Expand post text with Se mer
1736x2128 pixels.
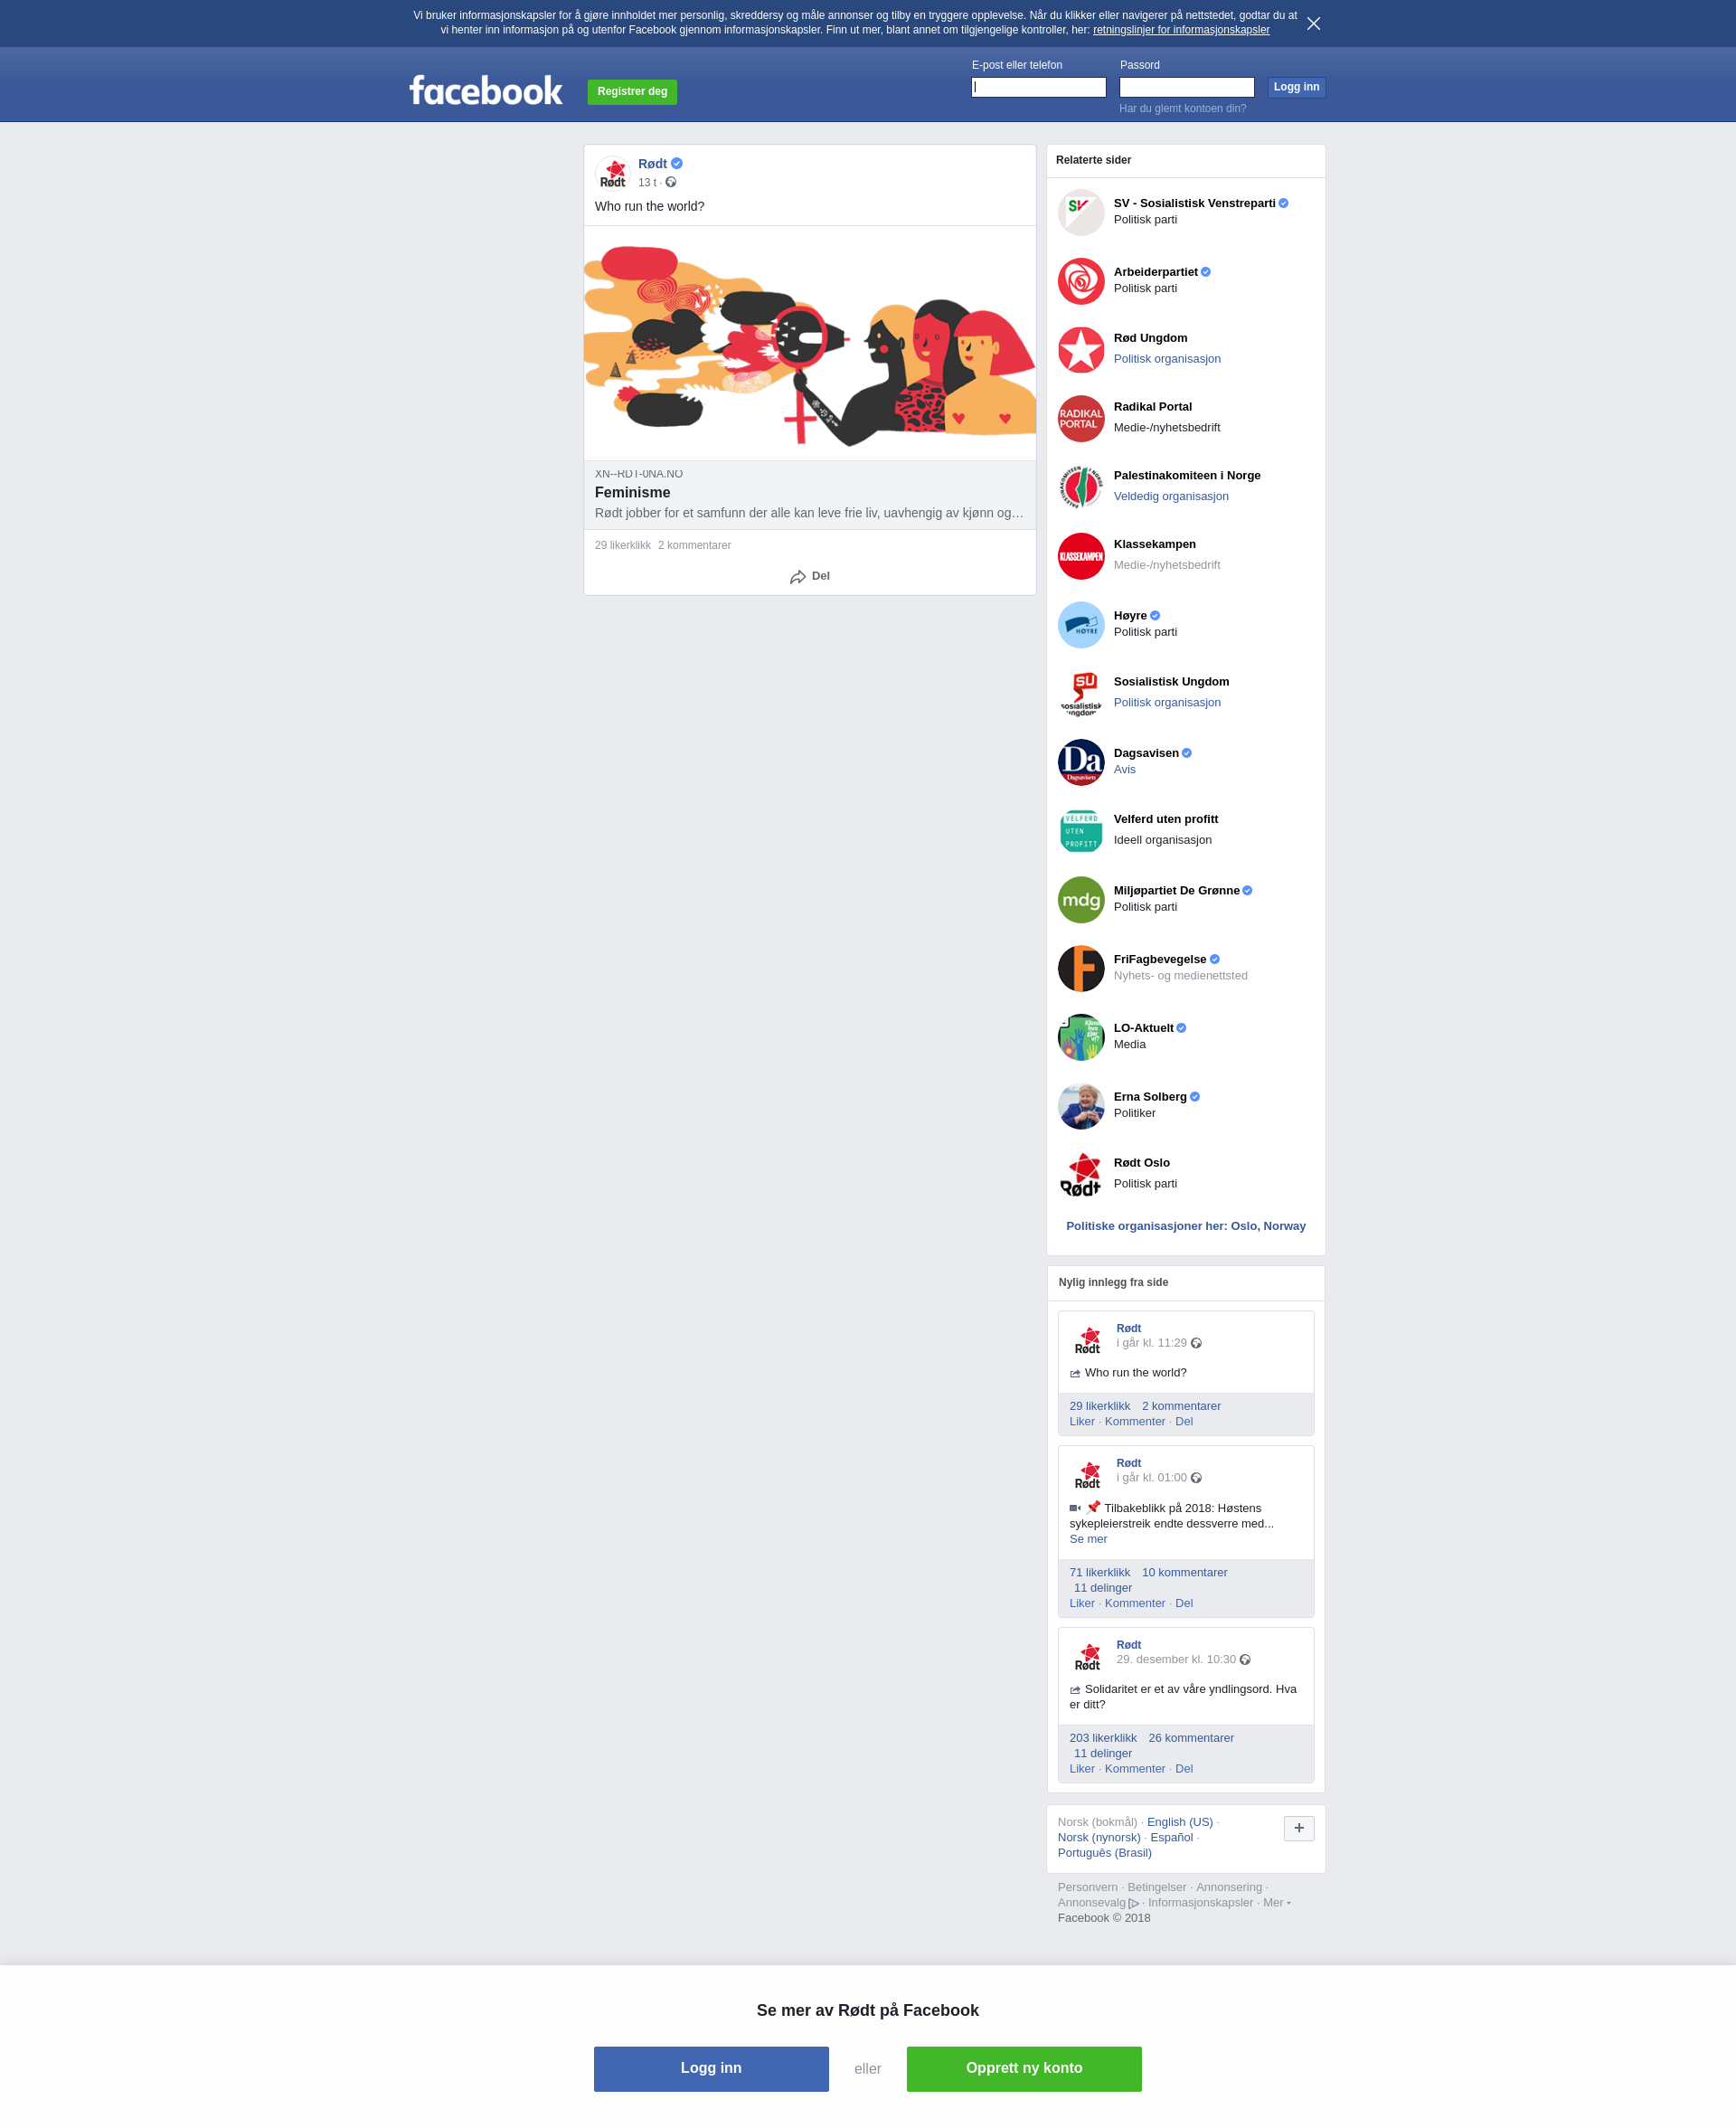[1088, 1539]
